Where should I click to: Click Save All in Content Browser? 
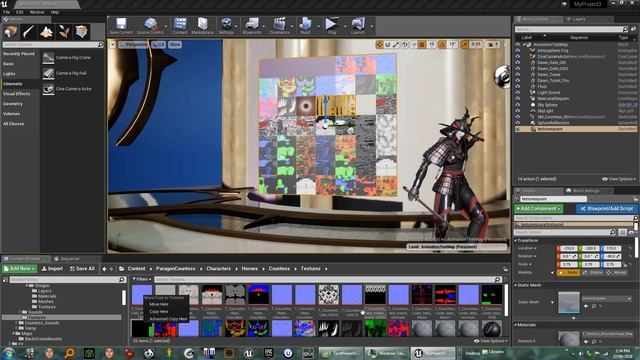pos(82,269)
